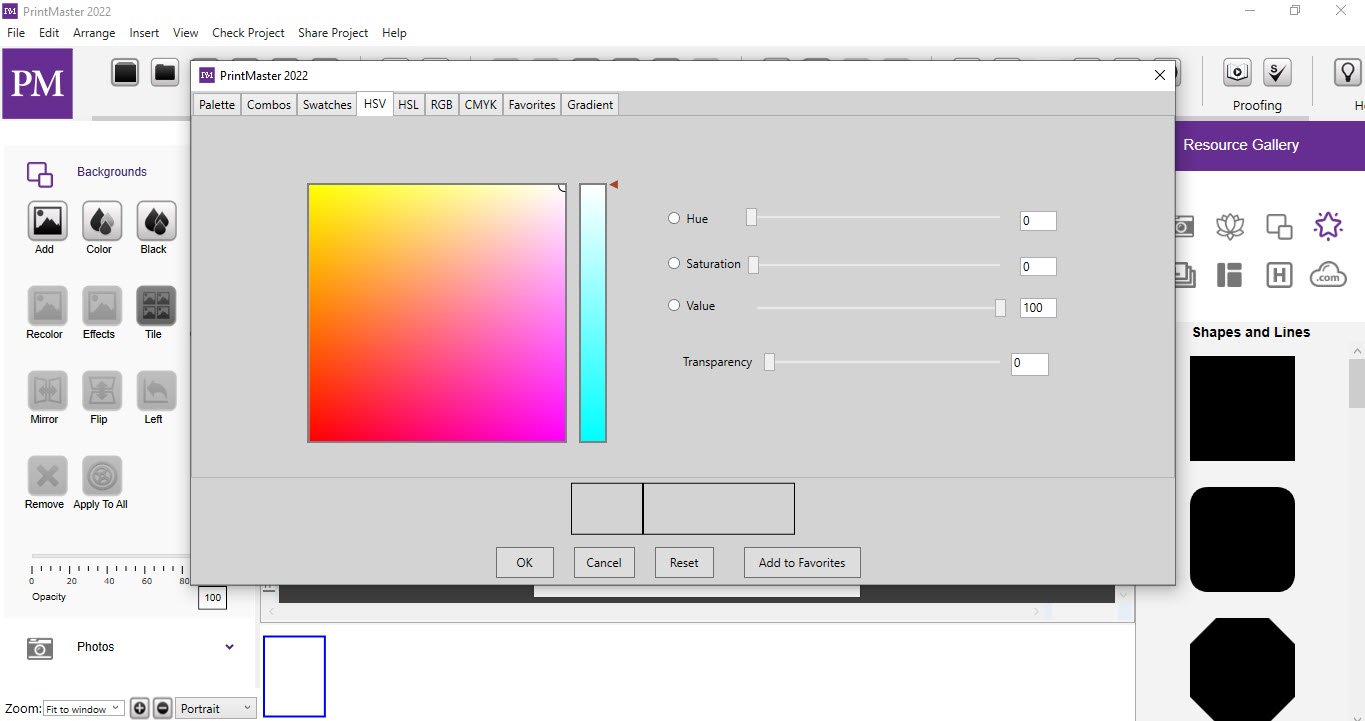Image resolution: width=1365 pixels, height=721 pixels.
Task: Click the zoom in plus icon
Action: (140, 708)
